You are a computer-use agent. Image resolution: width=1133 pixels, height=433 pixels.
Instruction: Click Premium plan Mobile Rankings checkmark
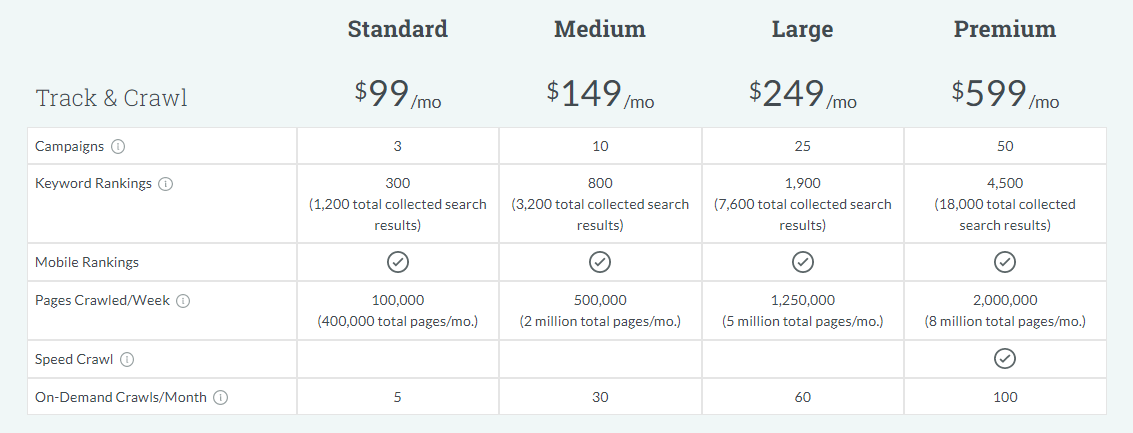click(x=1004, y=262)
